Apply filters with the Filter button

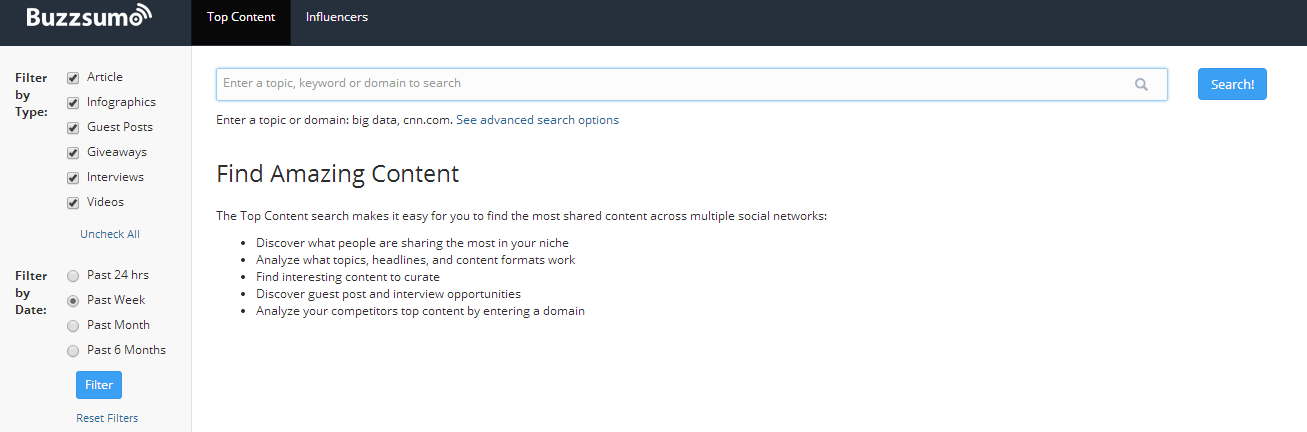click(99, 385)
